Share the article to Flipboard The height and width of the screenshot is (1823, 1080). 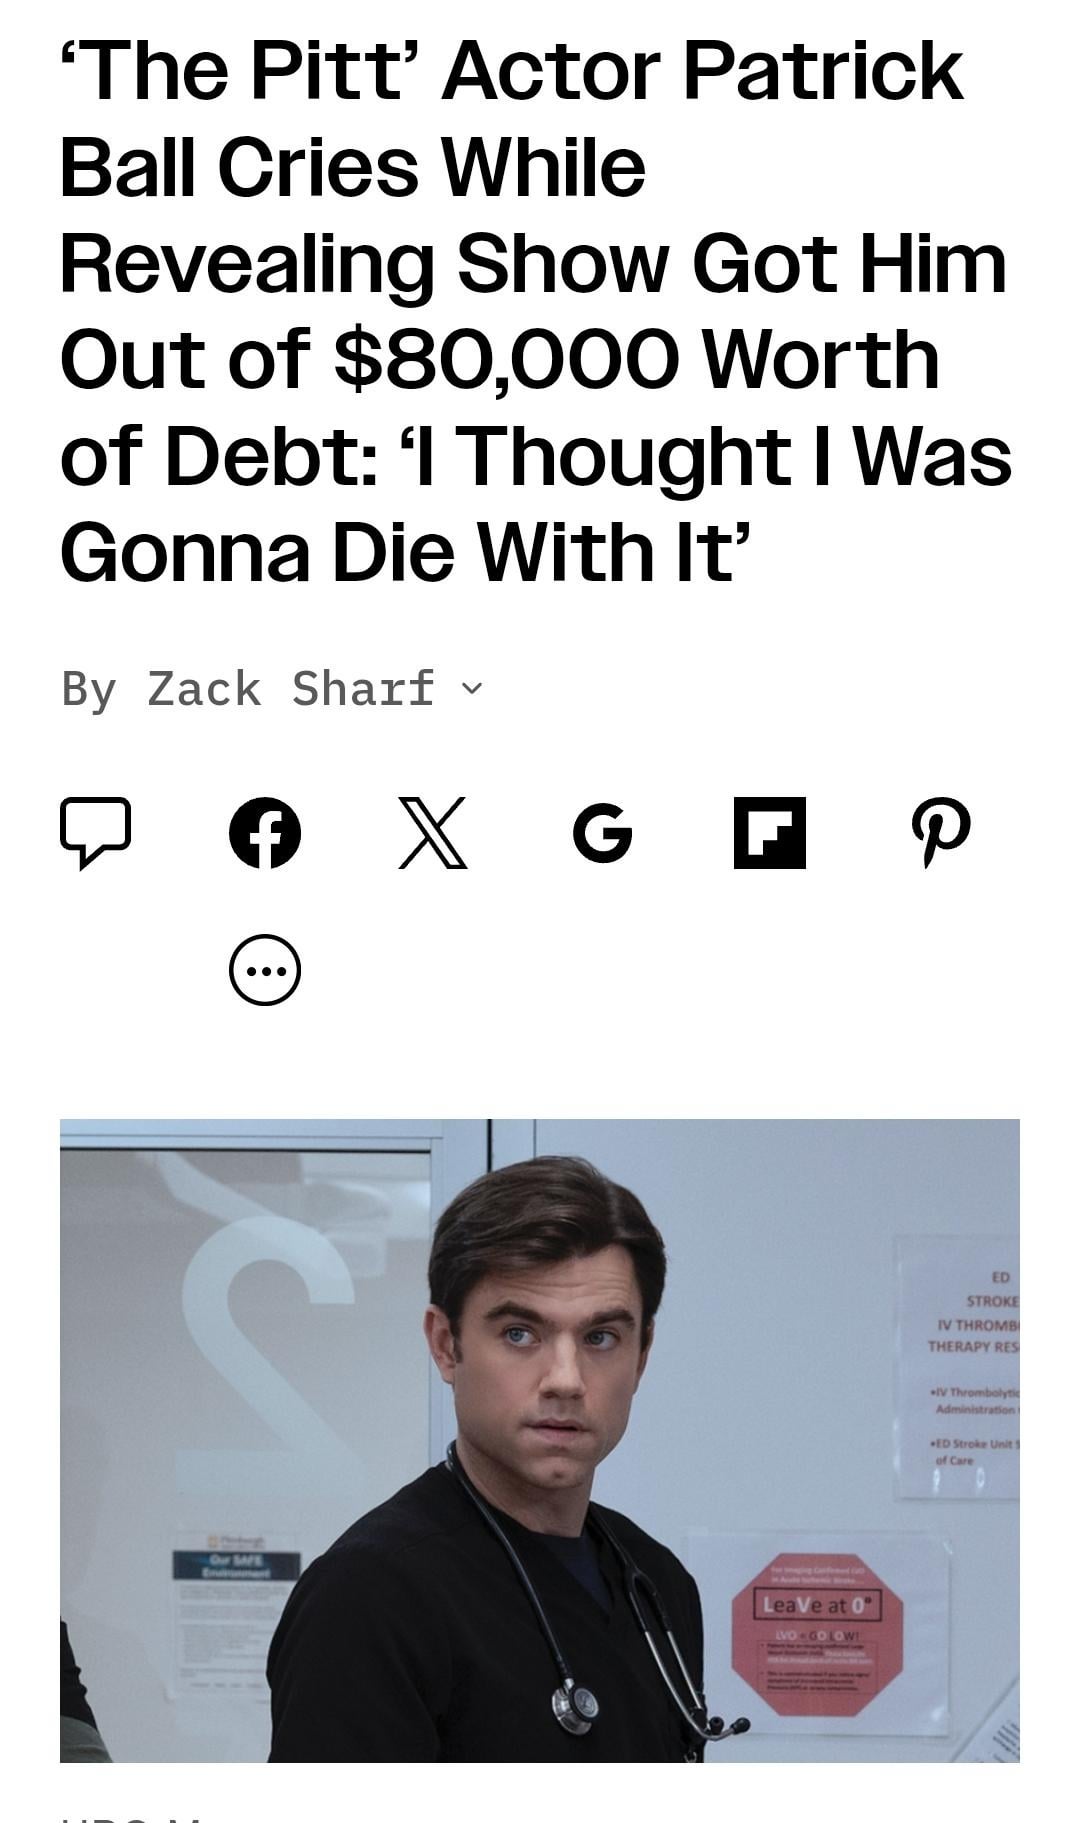[770, 832]
